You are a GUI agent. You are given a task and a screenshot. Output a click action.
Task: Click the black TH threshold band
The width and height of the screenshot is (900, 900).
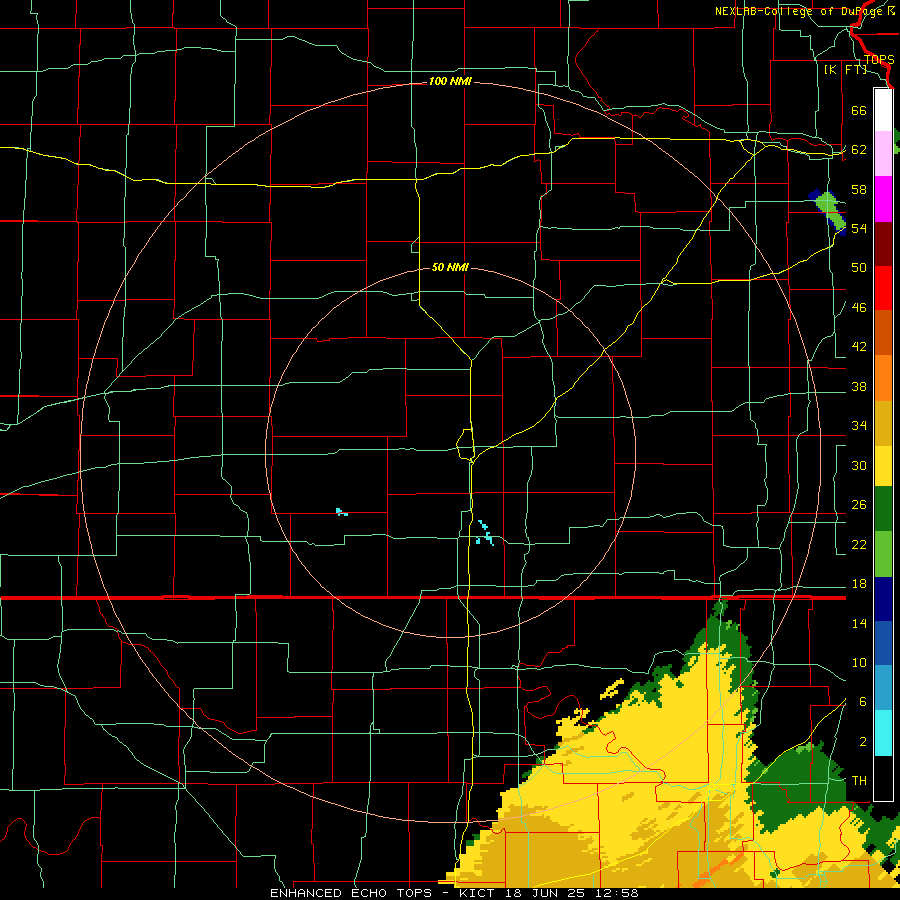coord(883,778)
